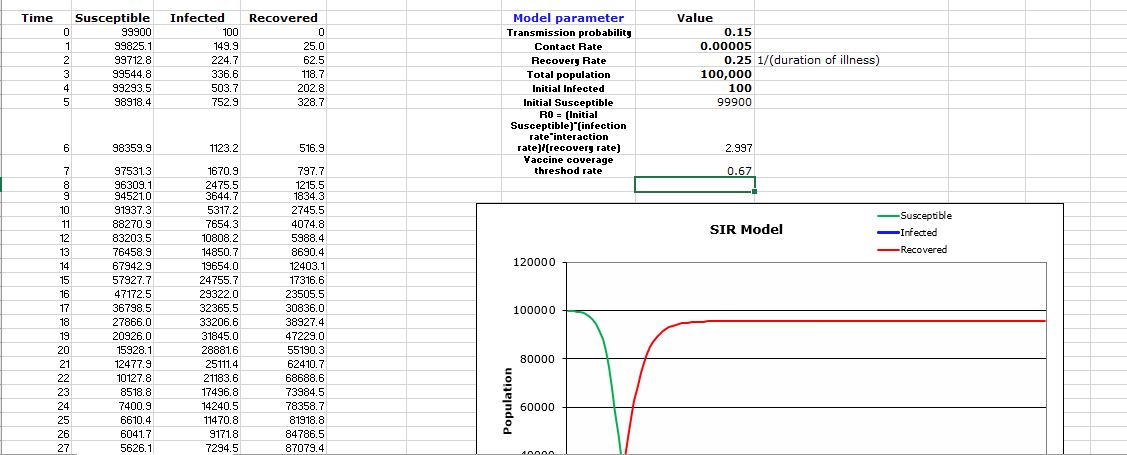Click the 120000 axis label
The image size is (1127, 455).
533,263
